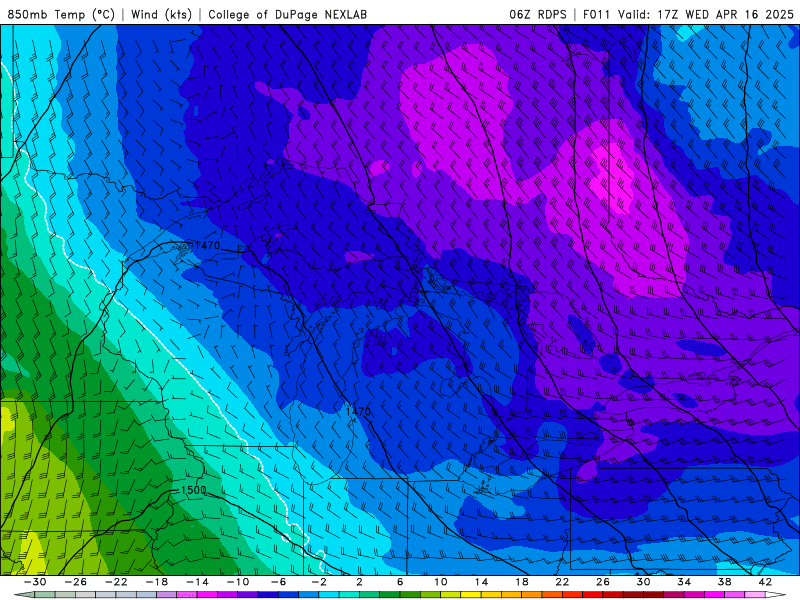The image size is (800, 600).
Task: Click the "06Z RDPS" model run label
Action: [538, 14]
